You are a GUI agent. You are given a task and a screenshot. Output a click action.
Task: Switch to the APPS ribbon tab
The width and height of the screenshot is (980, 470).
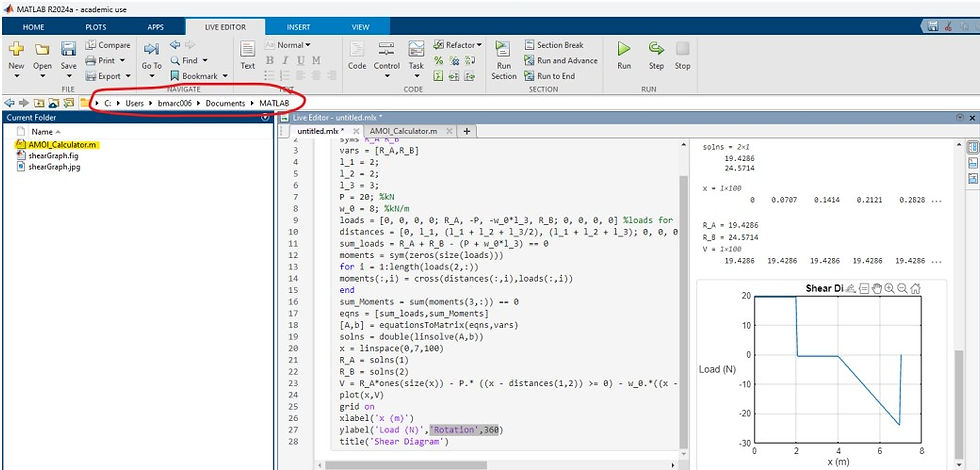156,27
